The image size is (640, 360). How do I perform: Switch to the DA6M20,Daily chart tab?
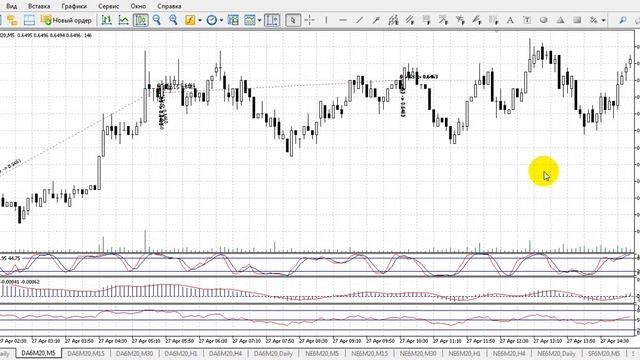pyautogui.click(x=273, y=353)
